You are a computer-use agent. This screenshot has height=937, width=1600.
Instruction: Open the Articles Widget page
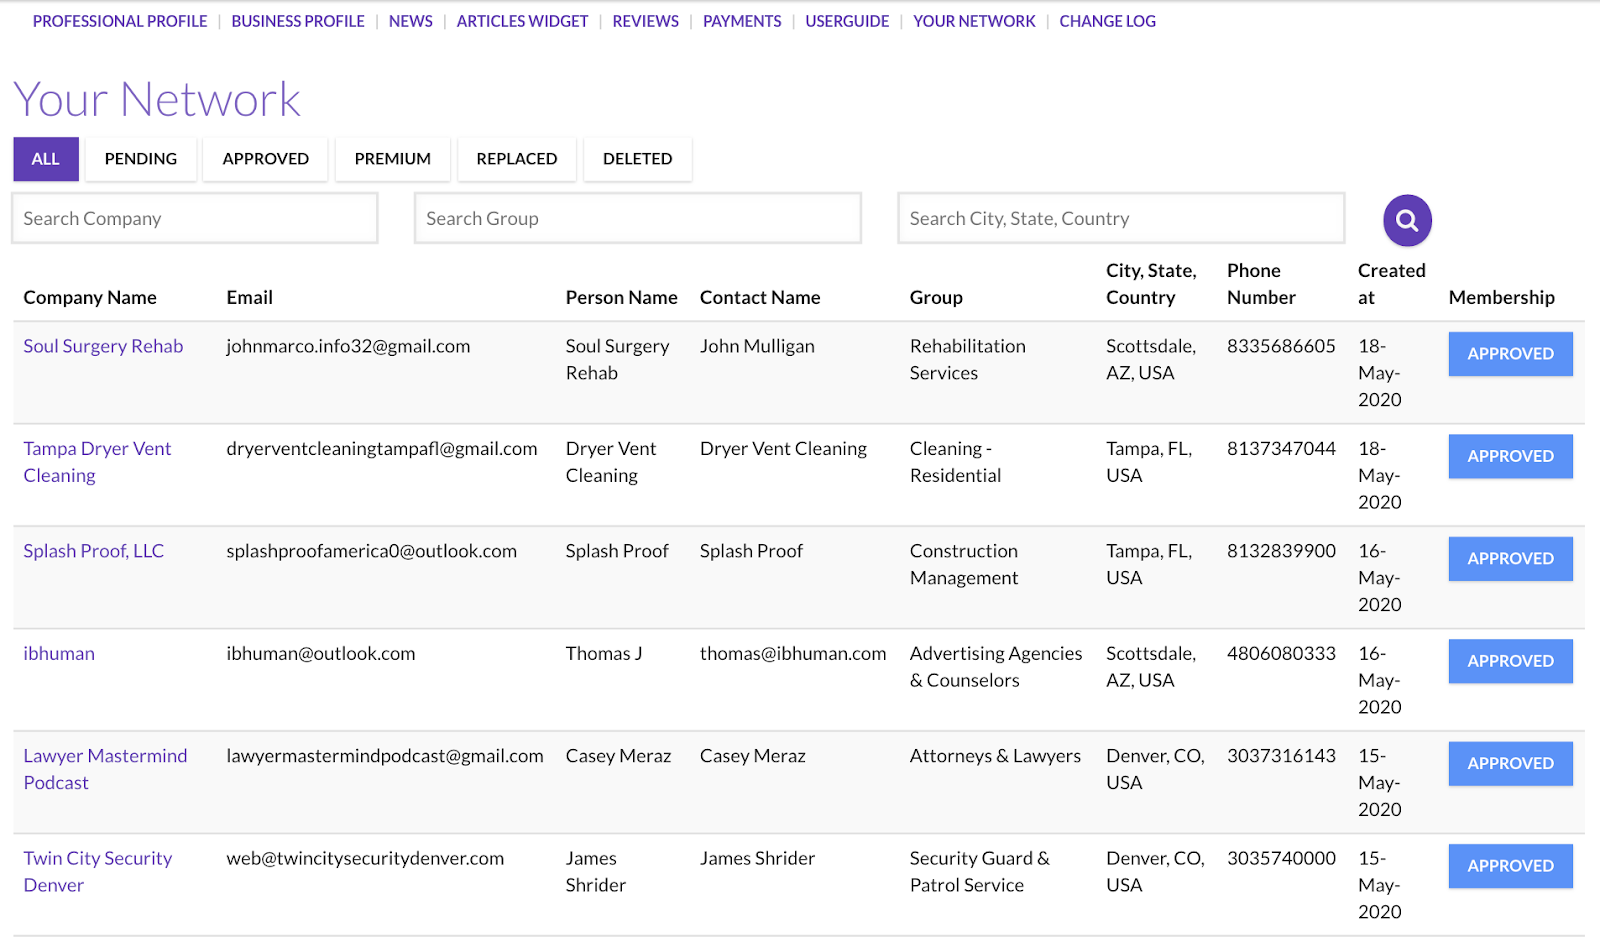tap(522, 21)
